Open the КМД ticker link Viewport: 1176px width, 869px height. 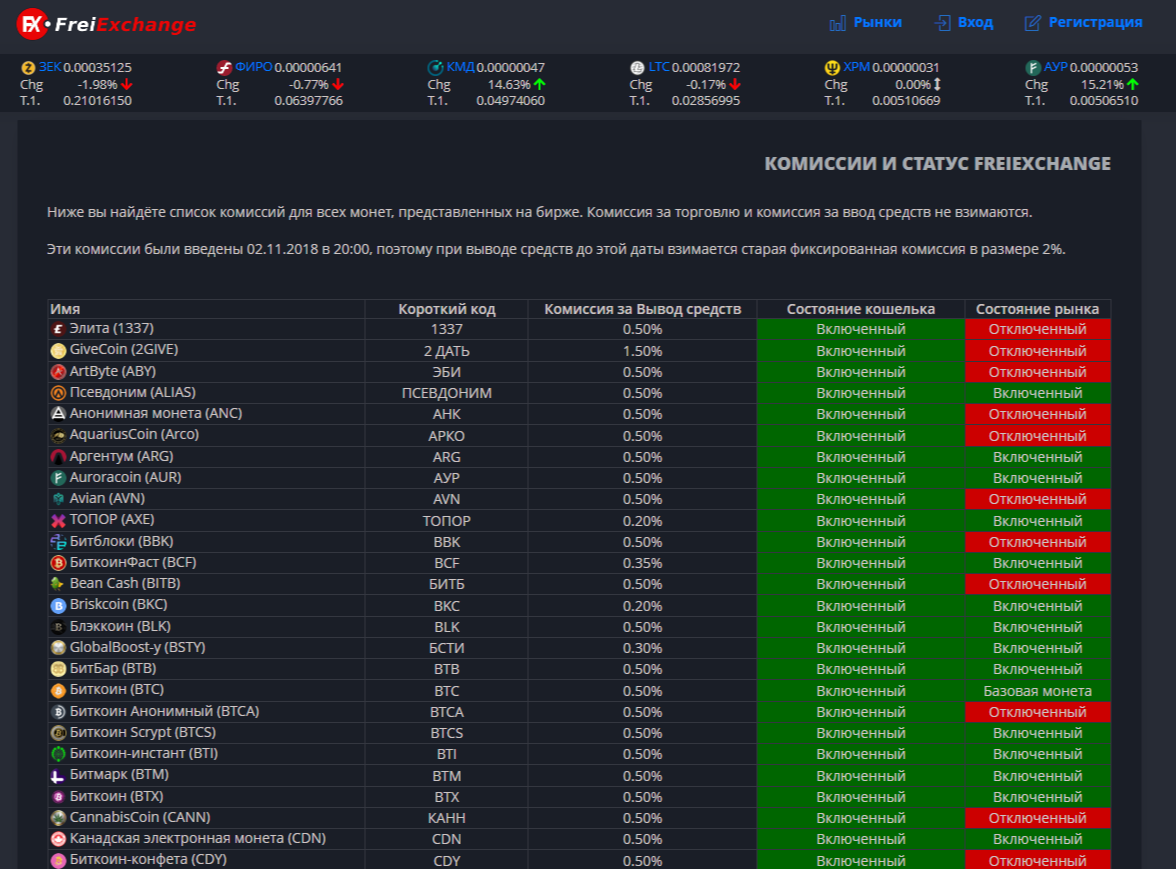point(460,67)
